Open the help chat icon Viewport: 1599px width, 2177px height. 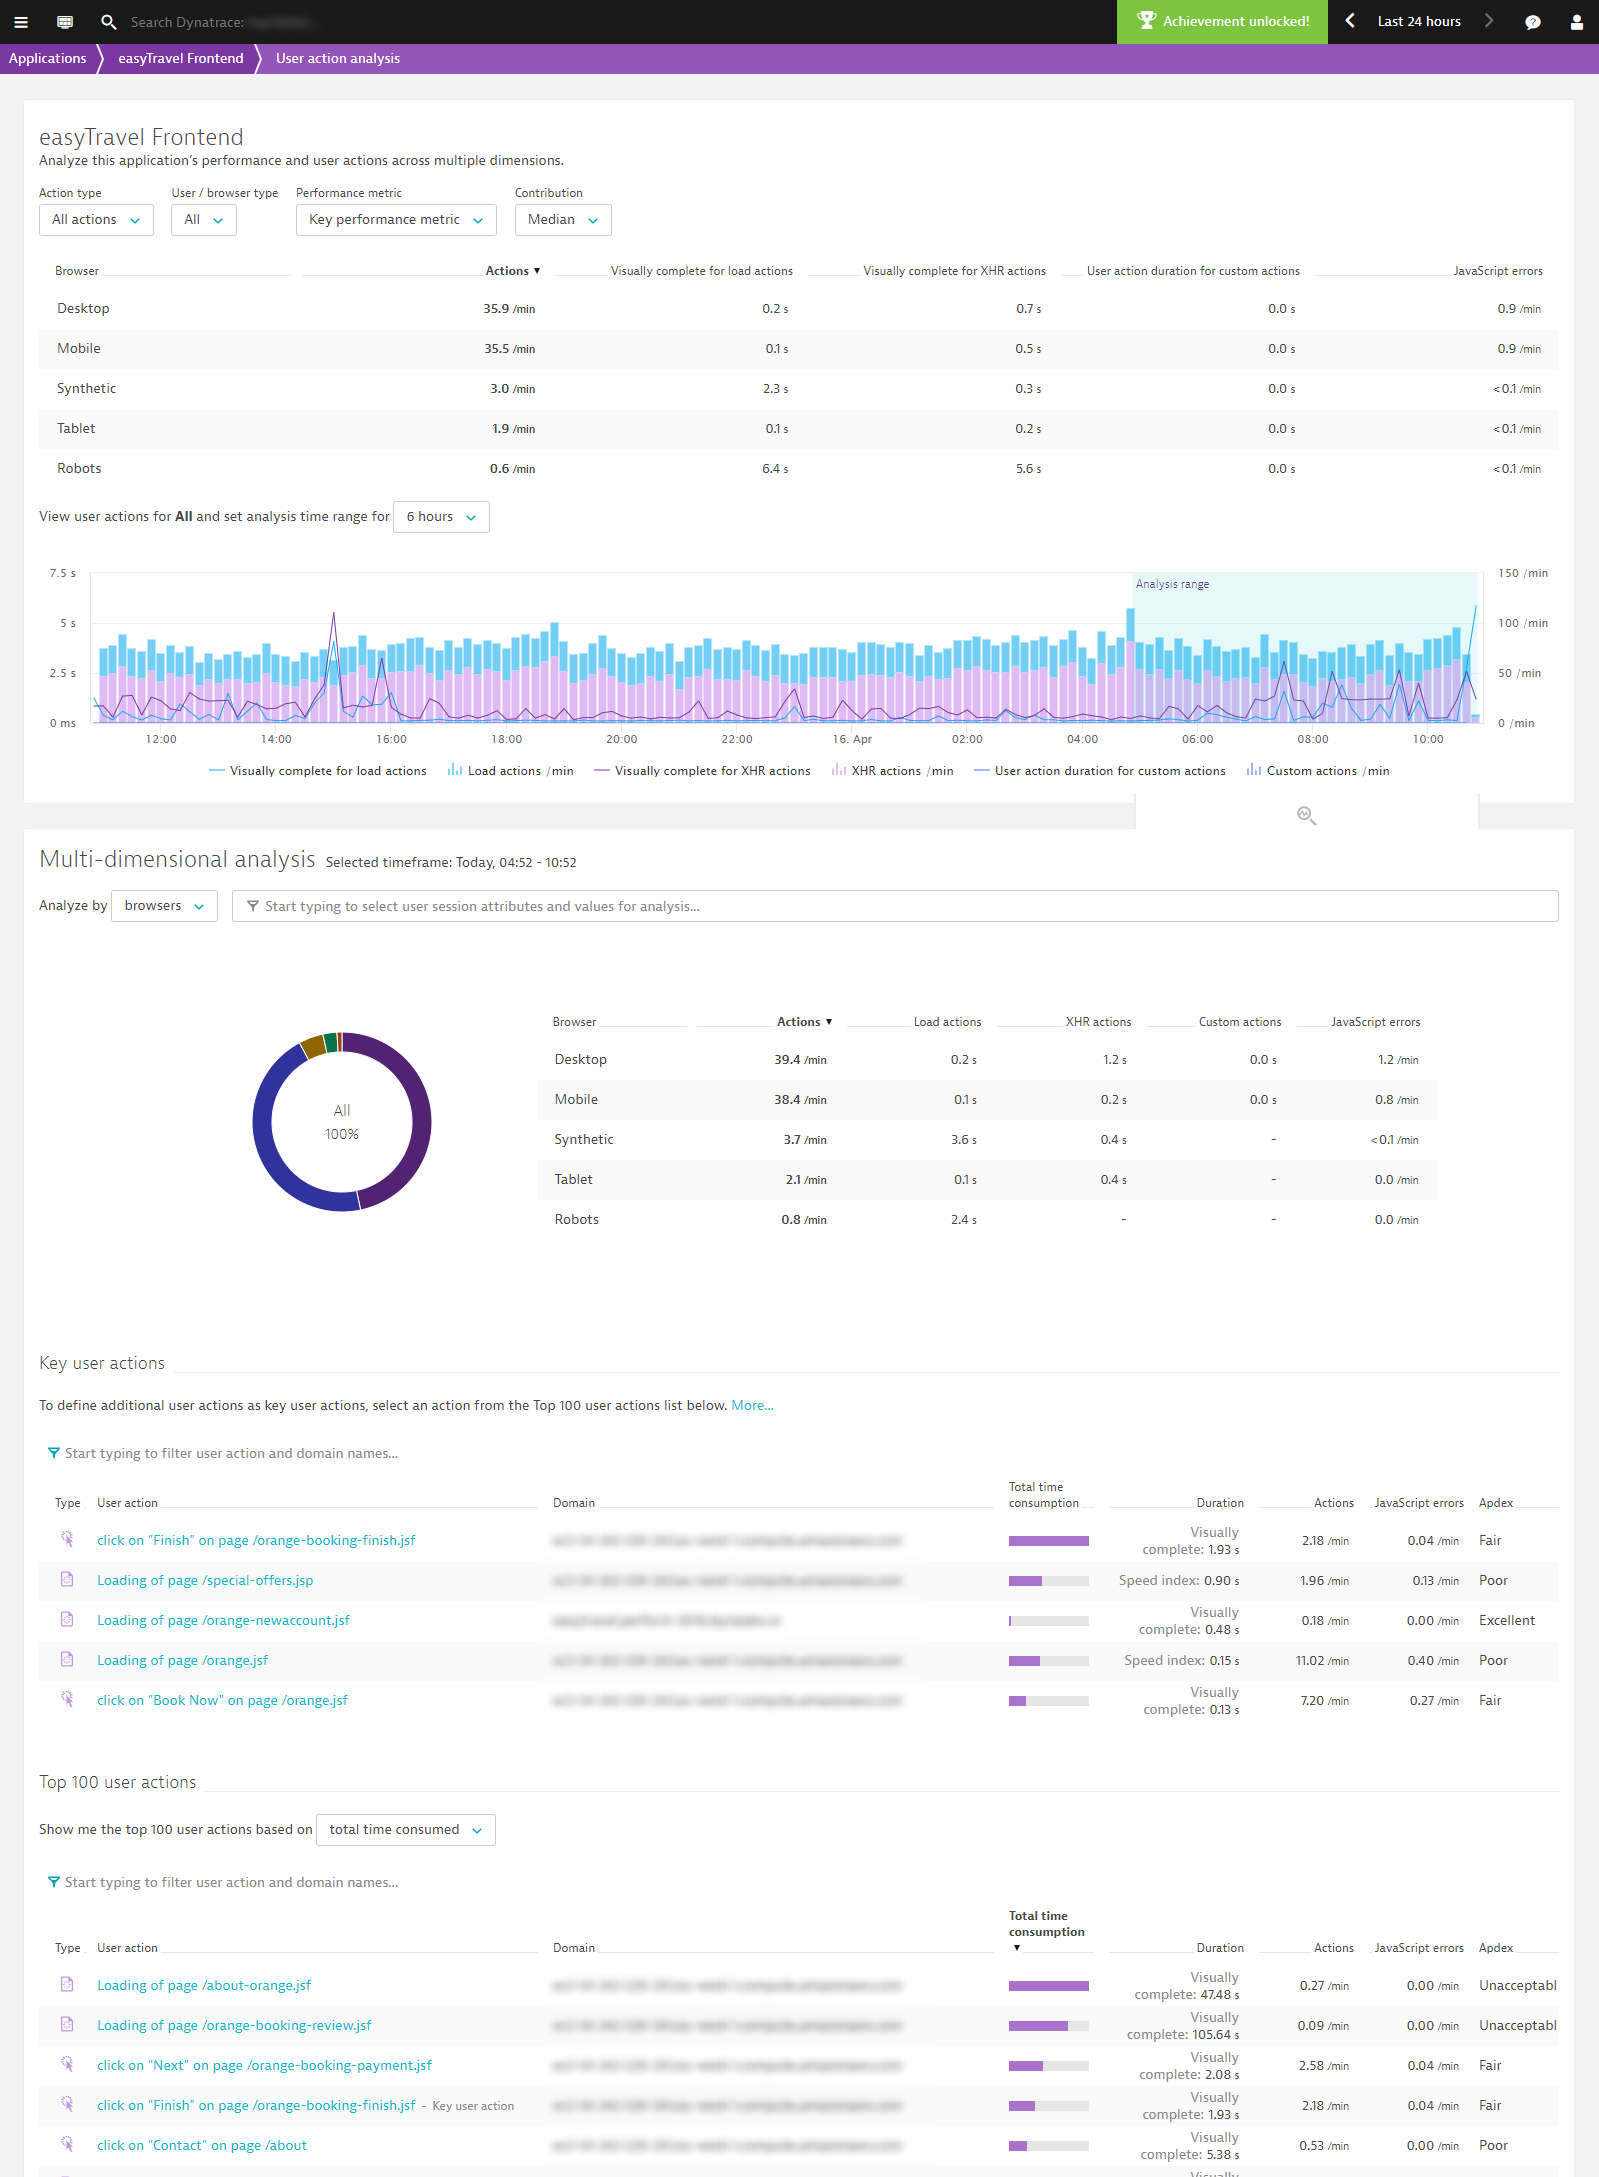pyautogui.click(x=1533, y=22)
